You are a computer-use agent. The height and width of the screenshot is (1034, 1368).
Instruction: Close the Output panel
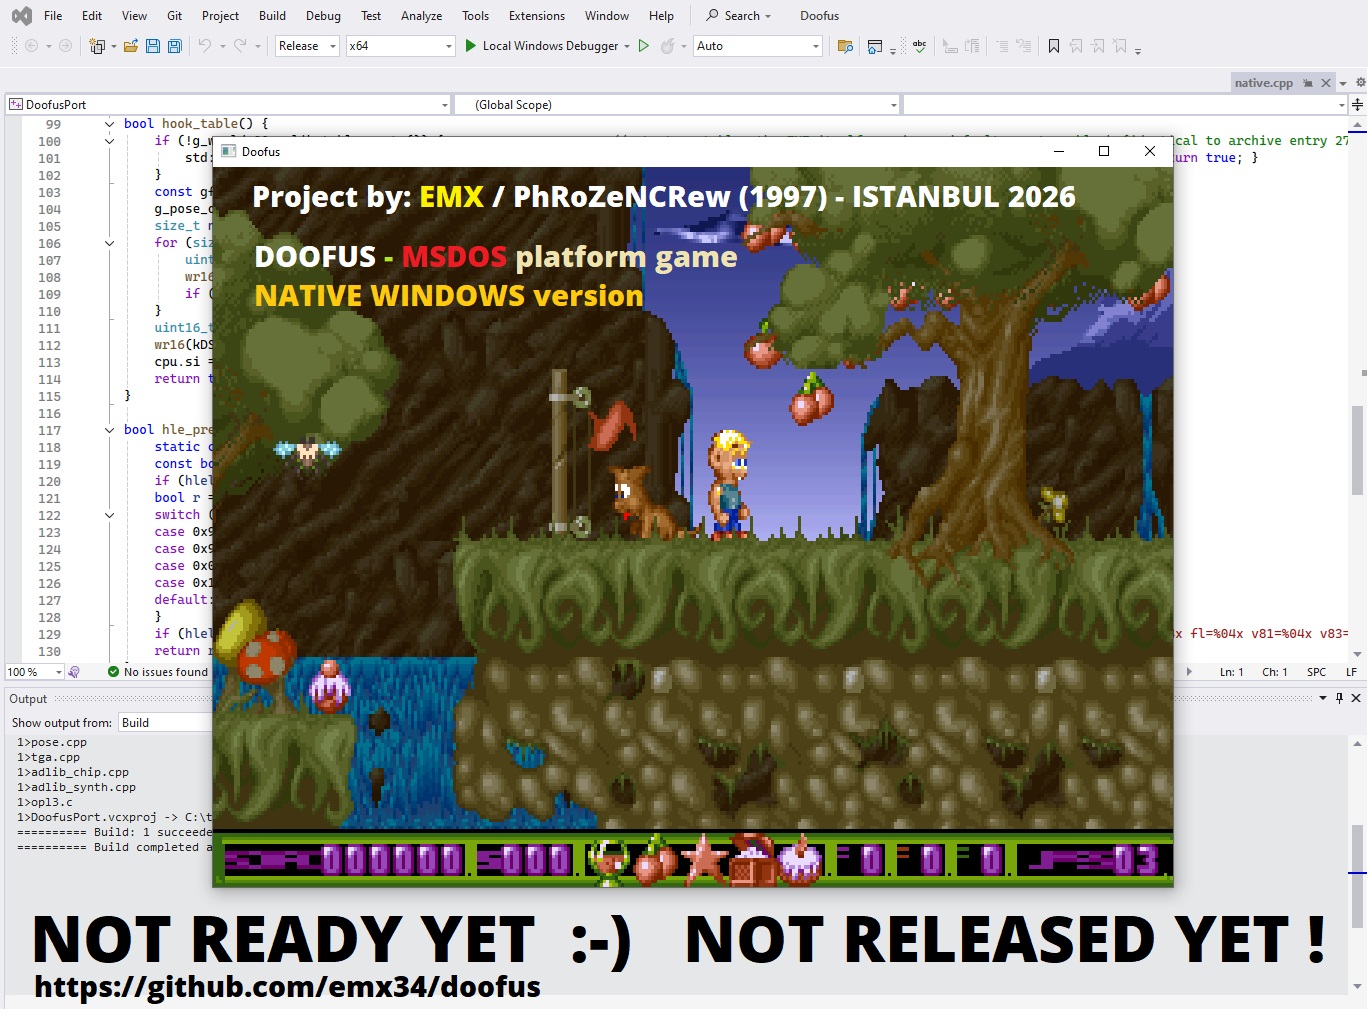[1356, 698]
